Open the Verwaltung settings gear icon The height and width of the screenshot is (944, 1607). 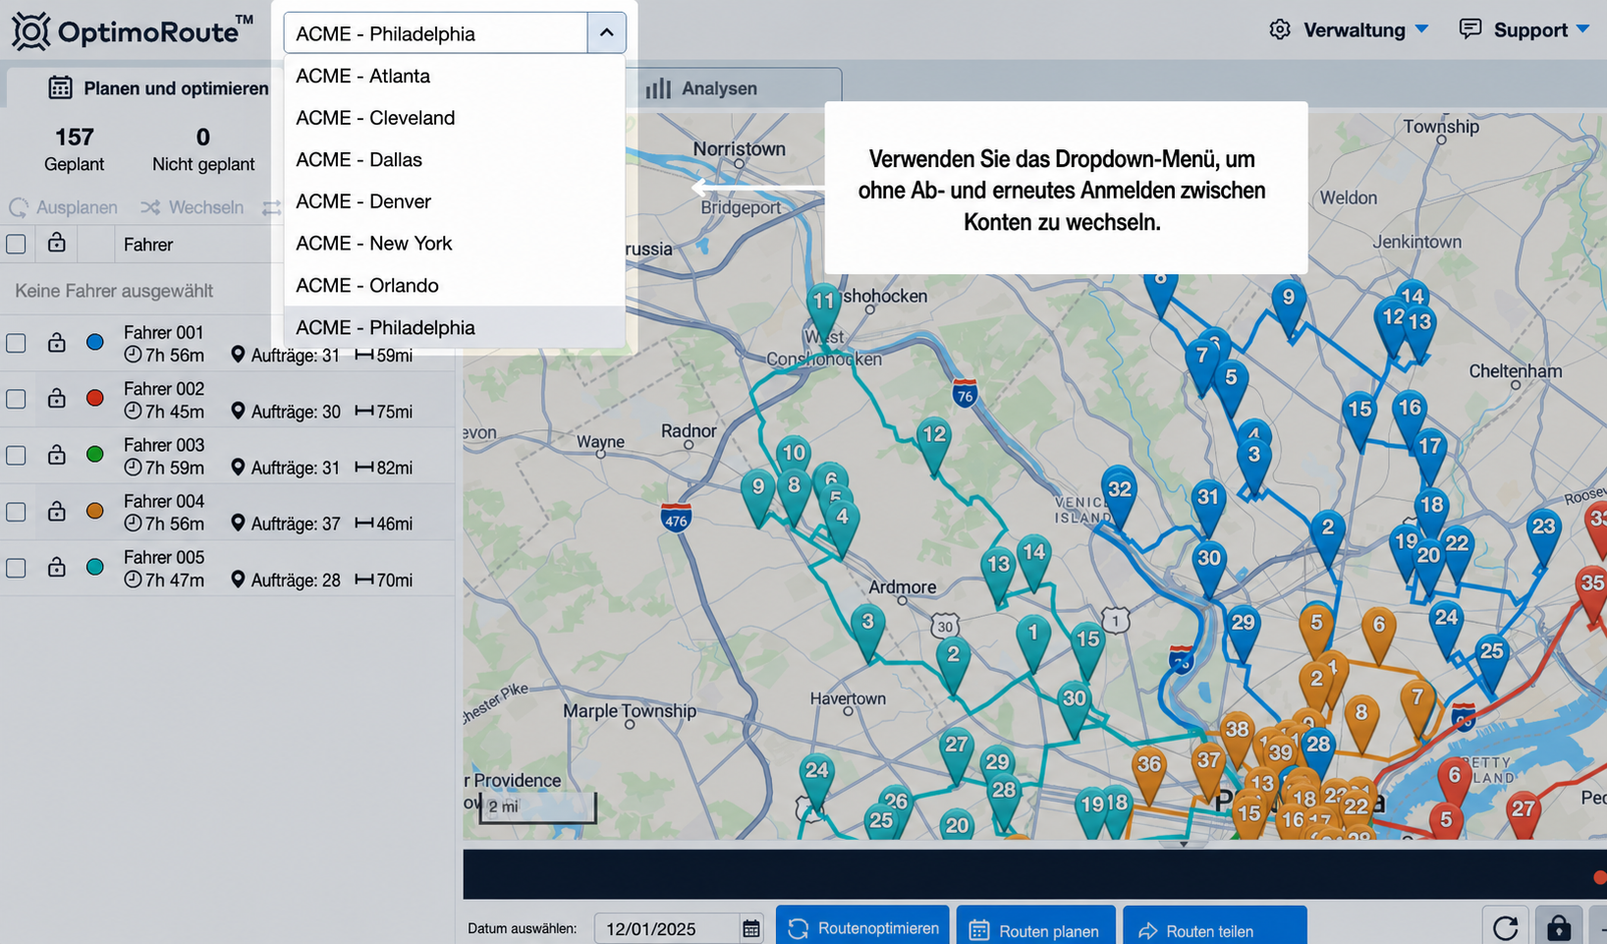click(1280, 30)
